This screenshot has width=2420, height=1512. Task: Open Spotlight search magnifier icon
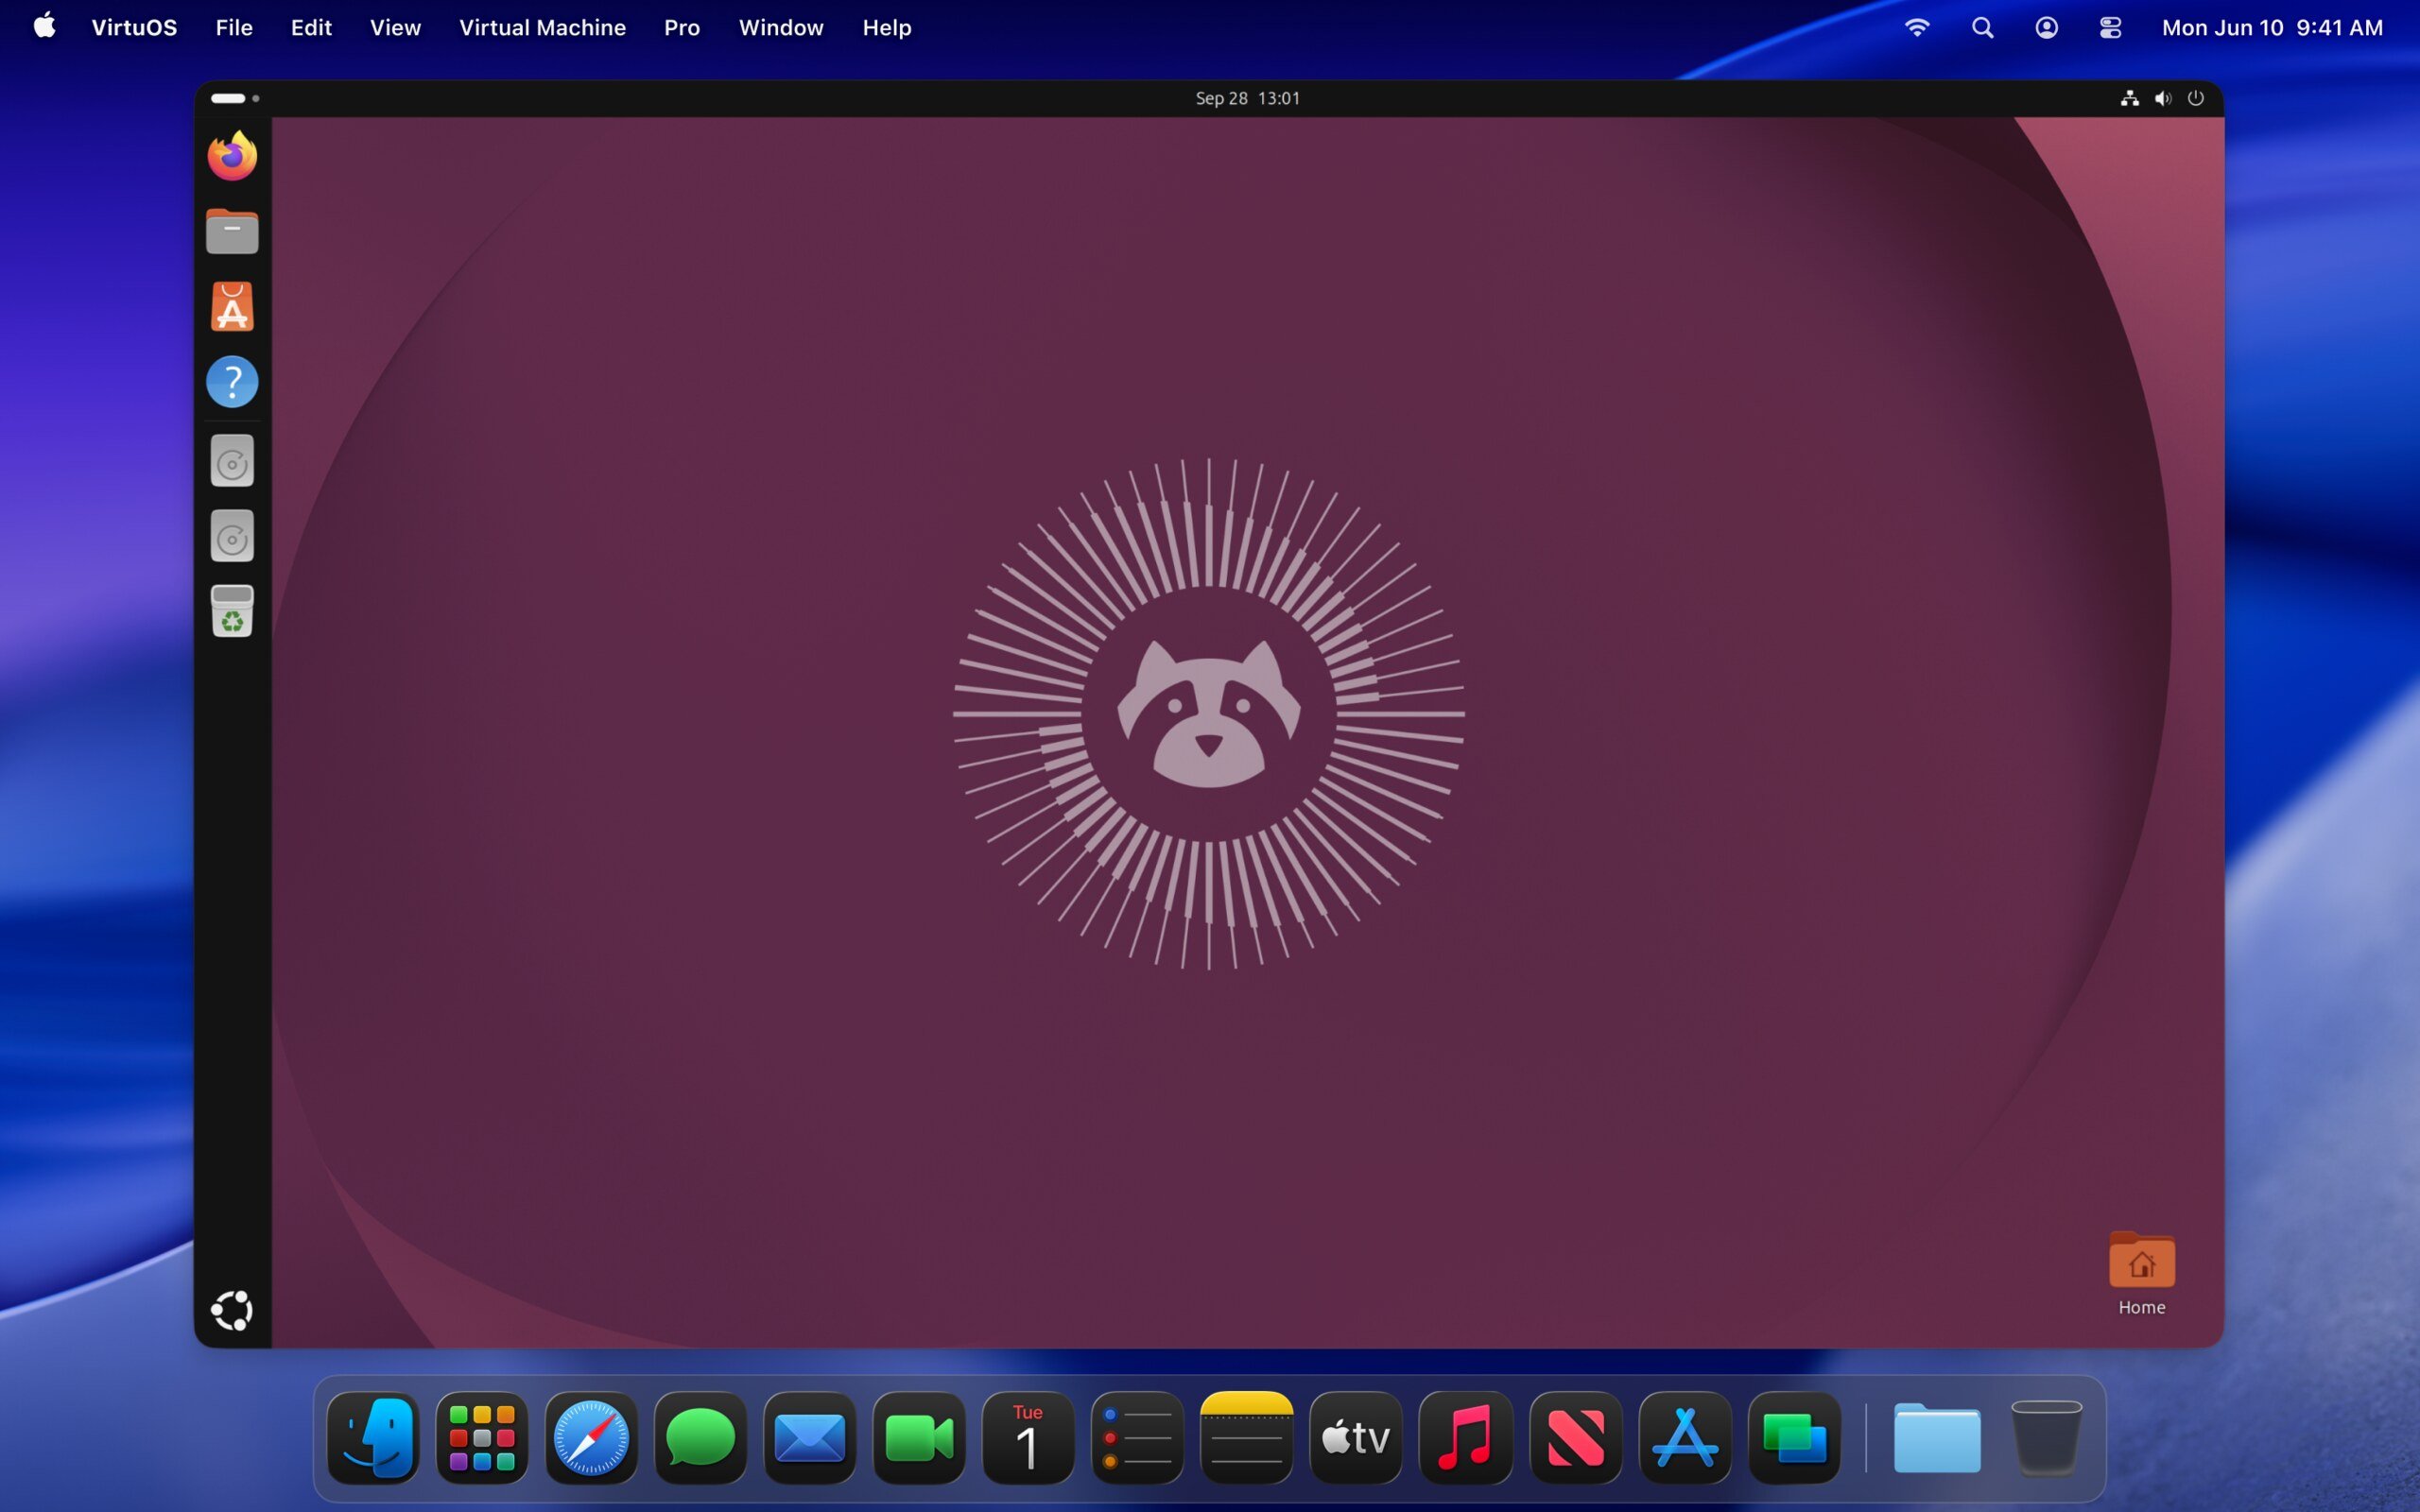(1982, 28)
